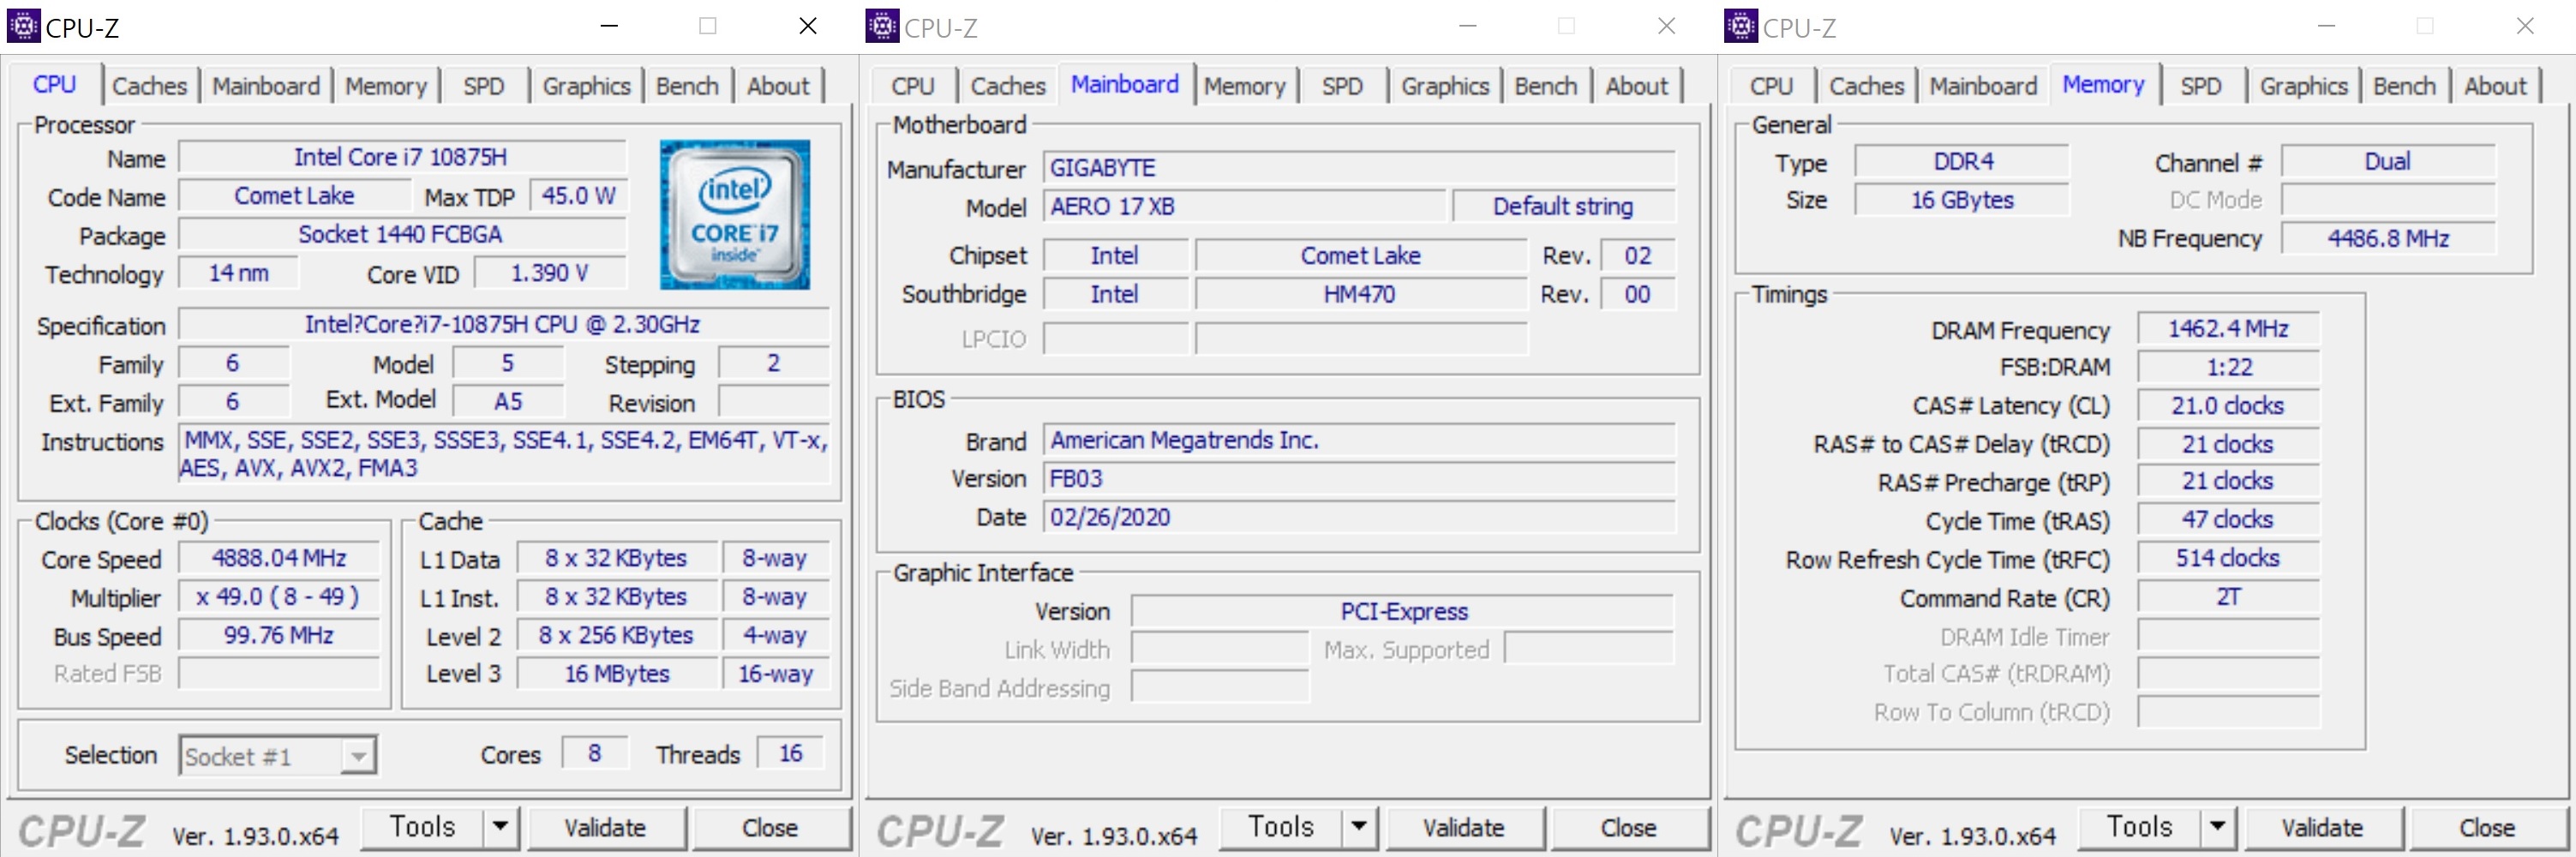2576x857 pixels.
Task: Click Tools button in Memory window
Action: [x=2141, y=827]
